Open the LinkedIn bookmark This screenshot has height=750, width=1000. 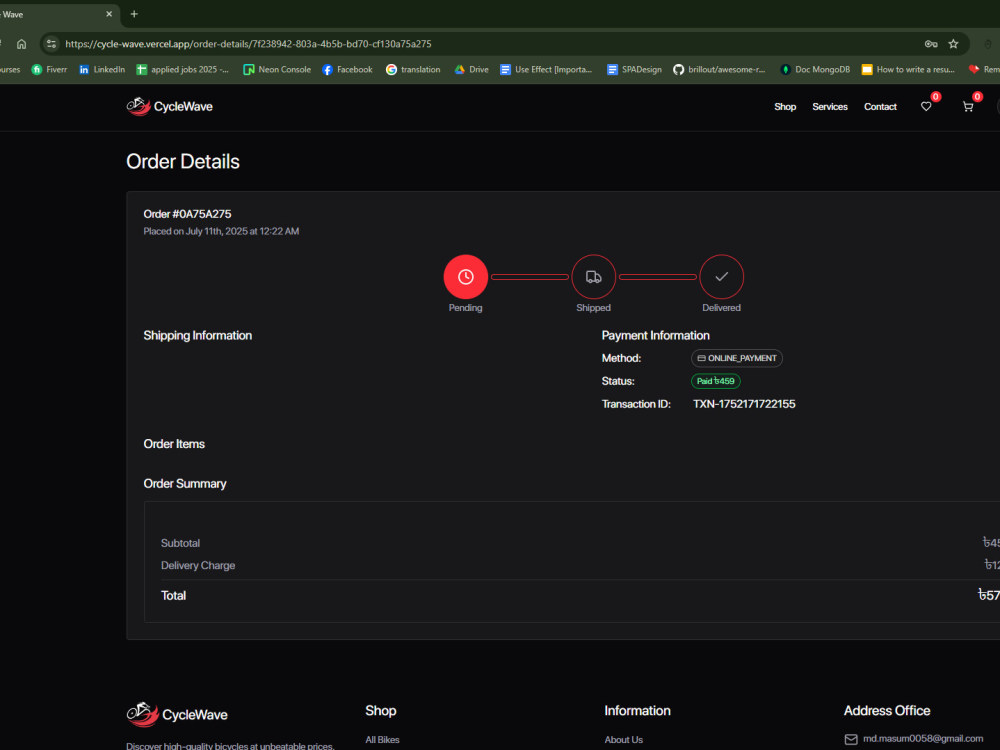[102, 70]
